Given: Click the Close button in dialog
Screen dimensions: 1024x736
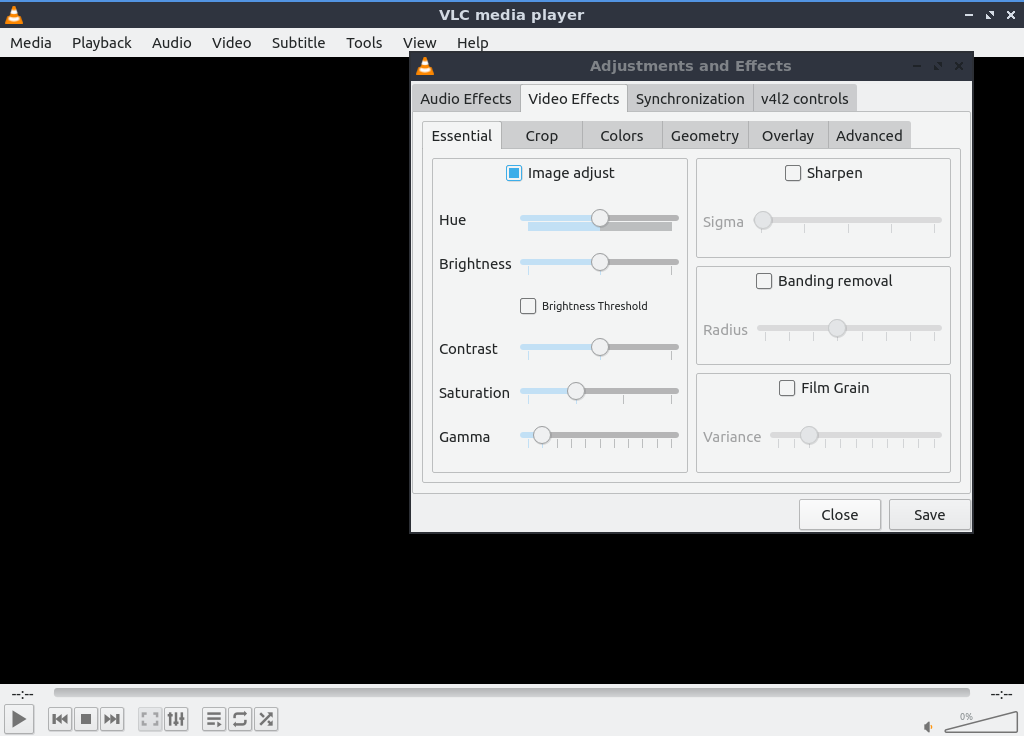Looking at the screenshot, I should (x=839, y=515).
